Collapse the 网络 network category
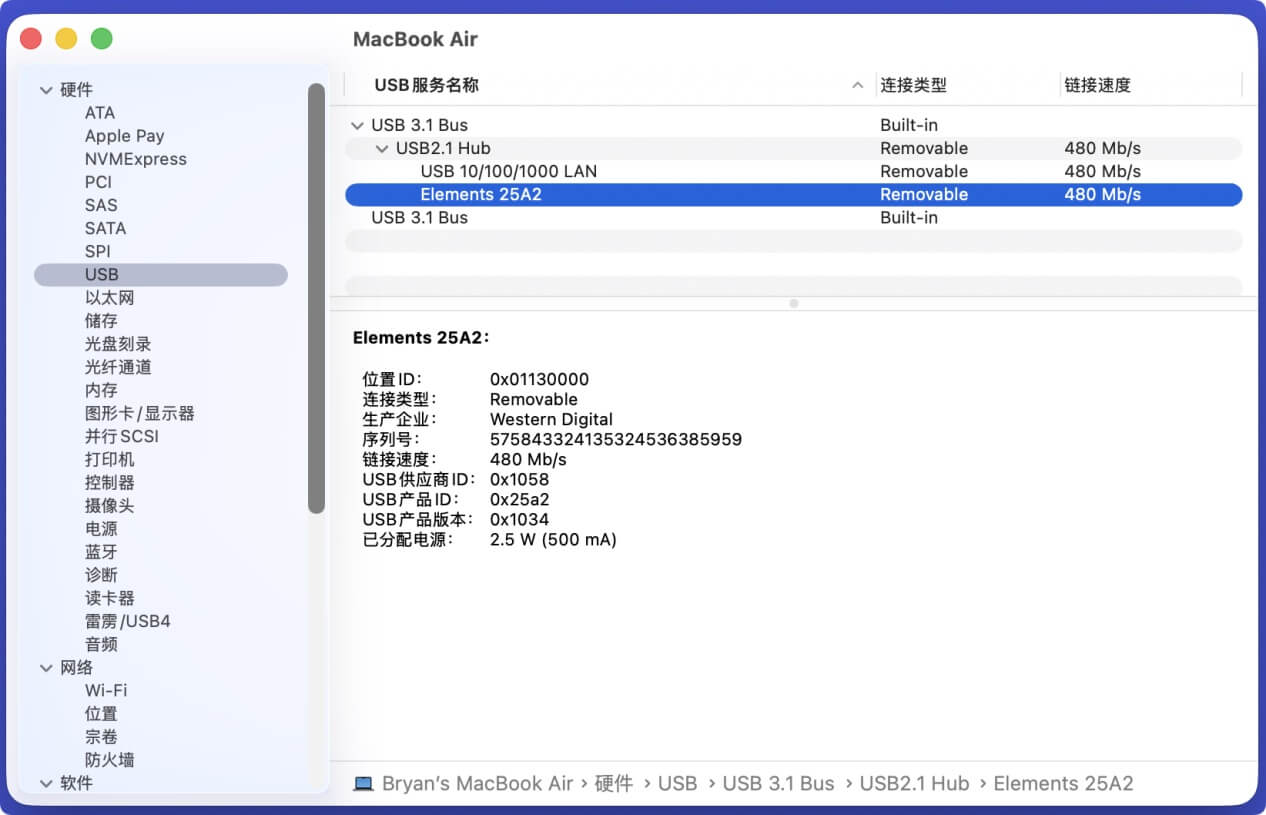Viewport: 1266px width, 815px height. click(47, 667)
